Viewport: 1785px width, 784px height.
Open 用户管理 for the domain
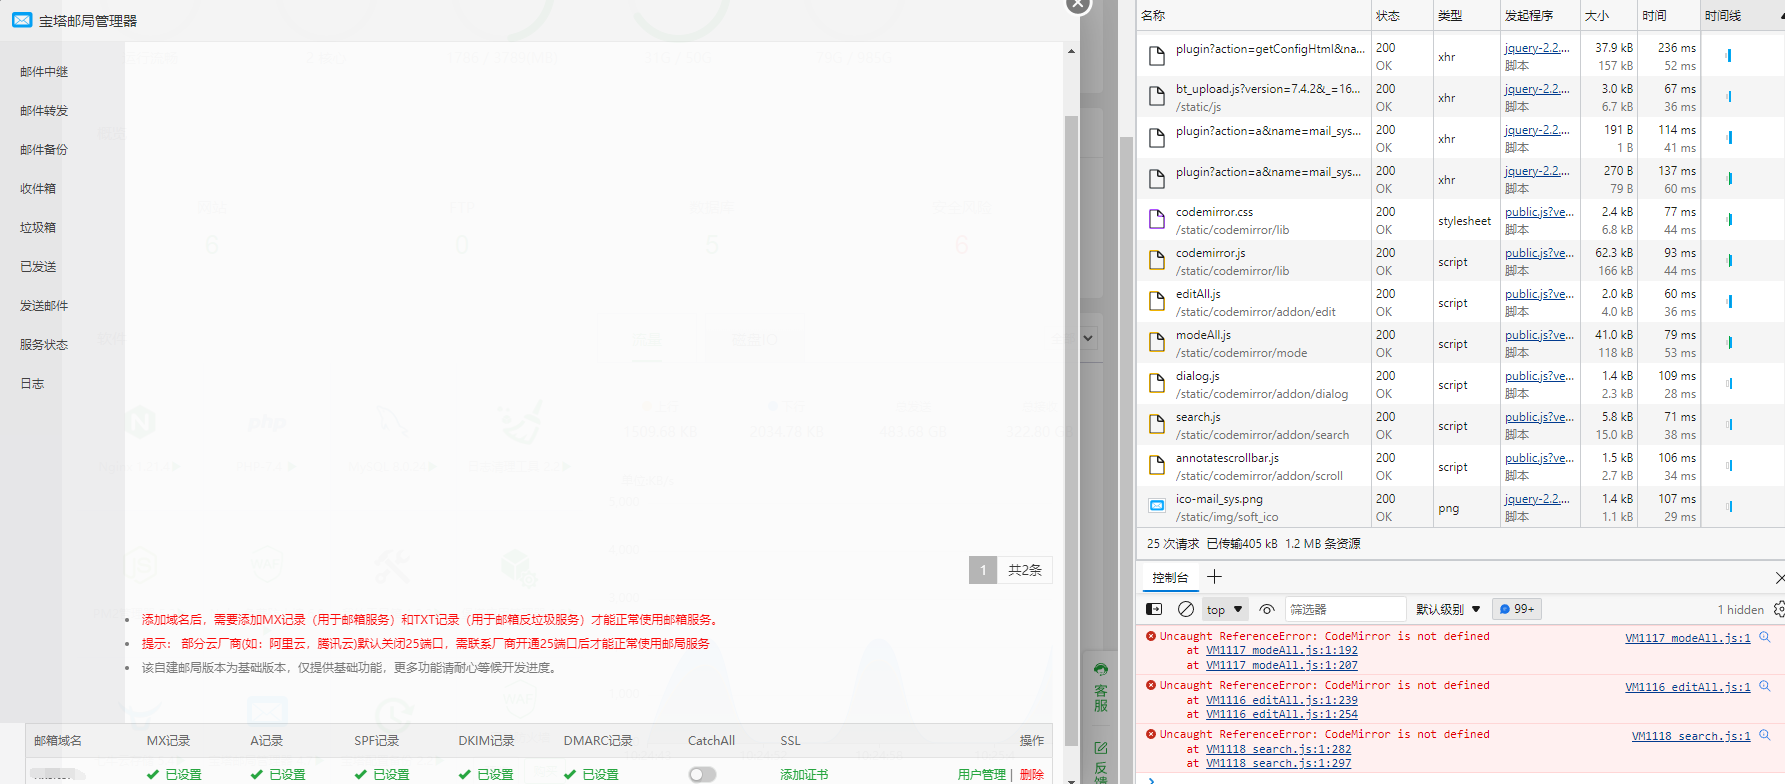981,775
